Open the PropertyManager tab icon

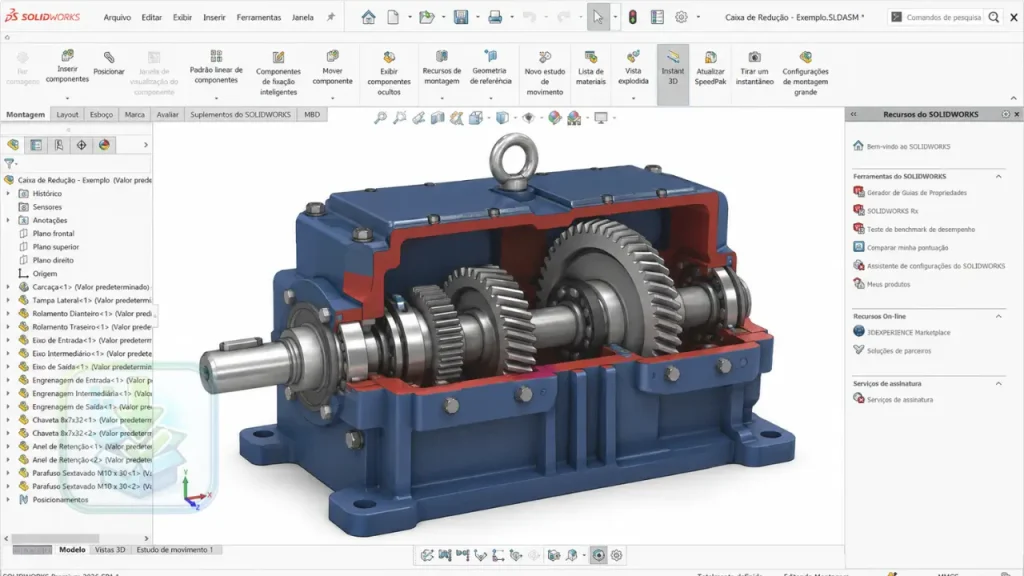[x=36, y=145]
